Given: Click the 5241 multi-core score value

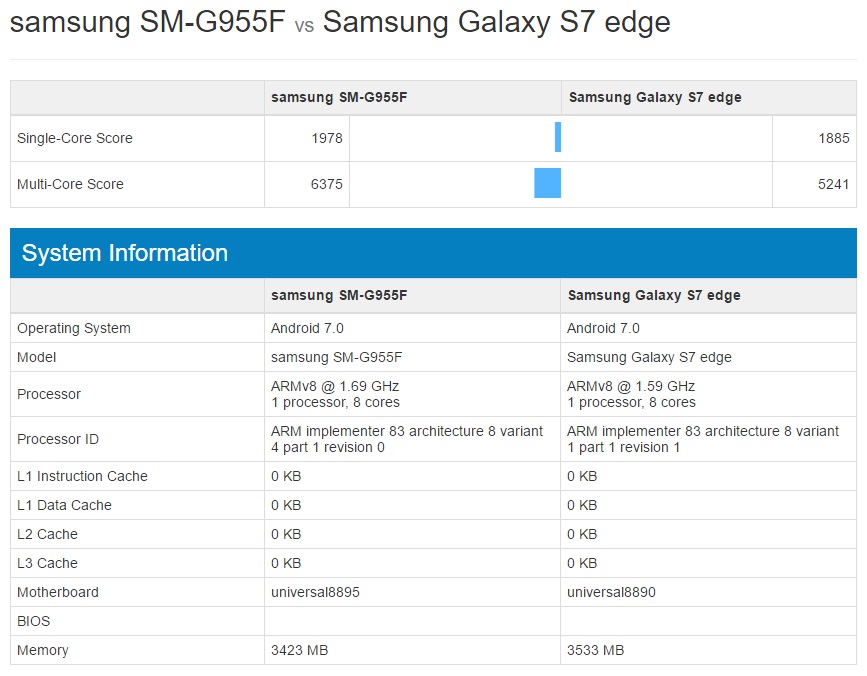Looking at the screenshot, I should (x=833, y=184).
